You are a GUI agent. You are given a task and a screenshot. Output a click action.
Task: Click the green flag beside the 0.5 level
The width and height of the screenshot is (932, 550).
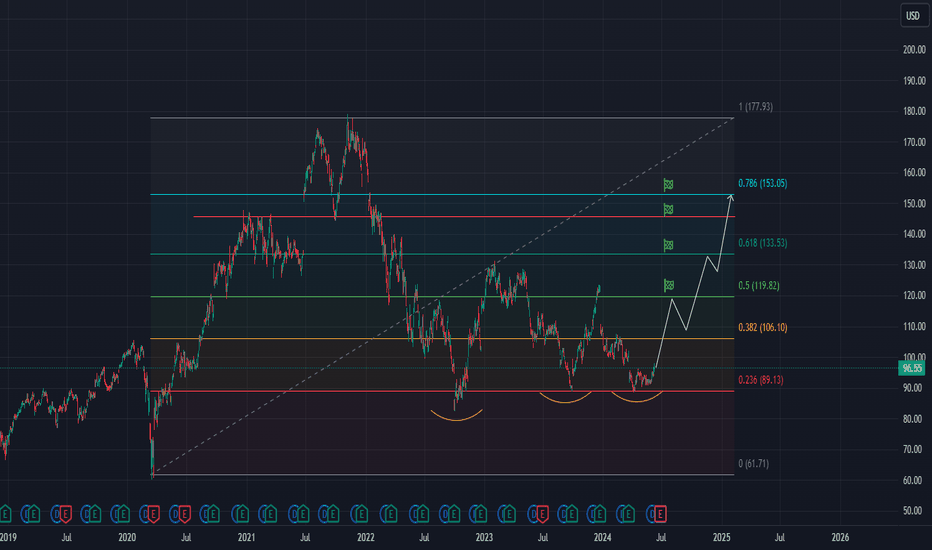coord(668,285)
